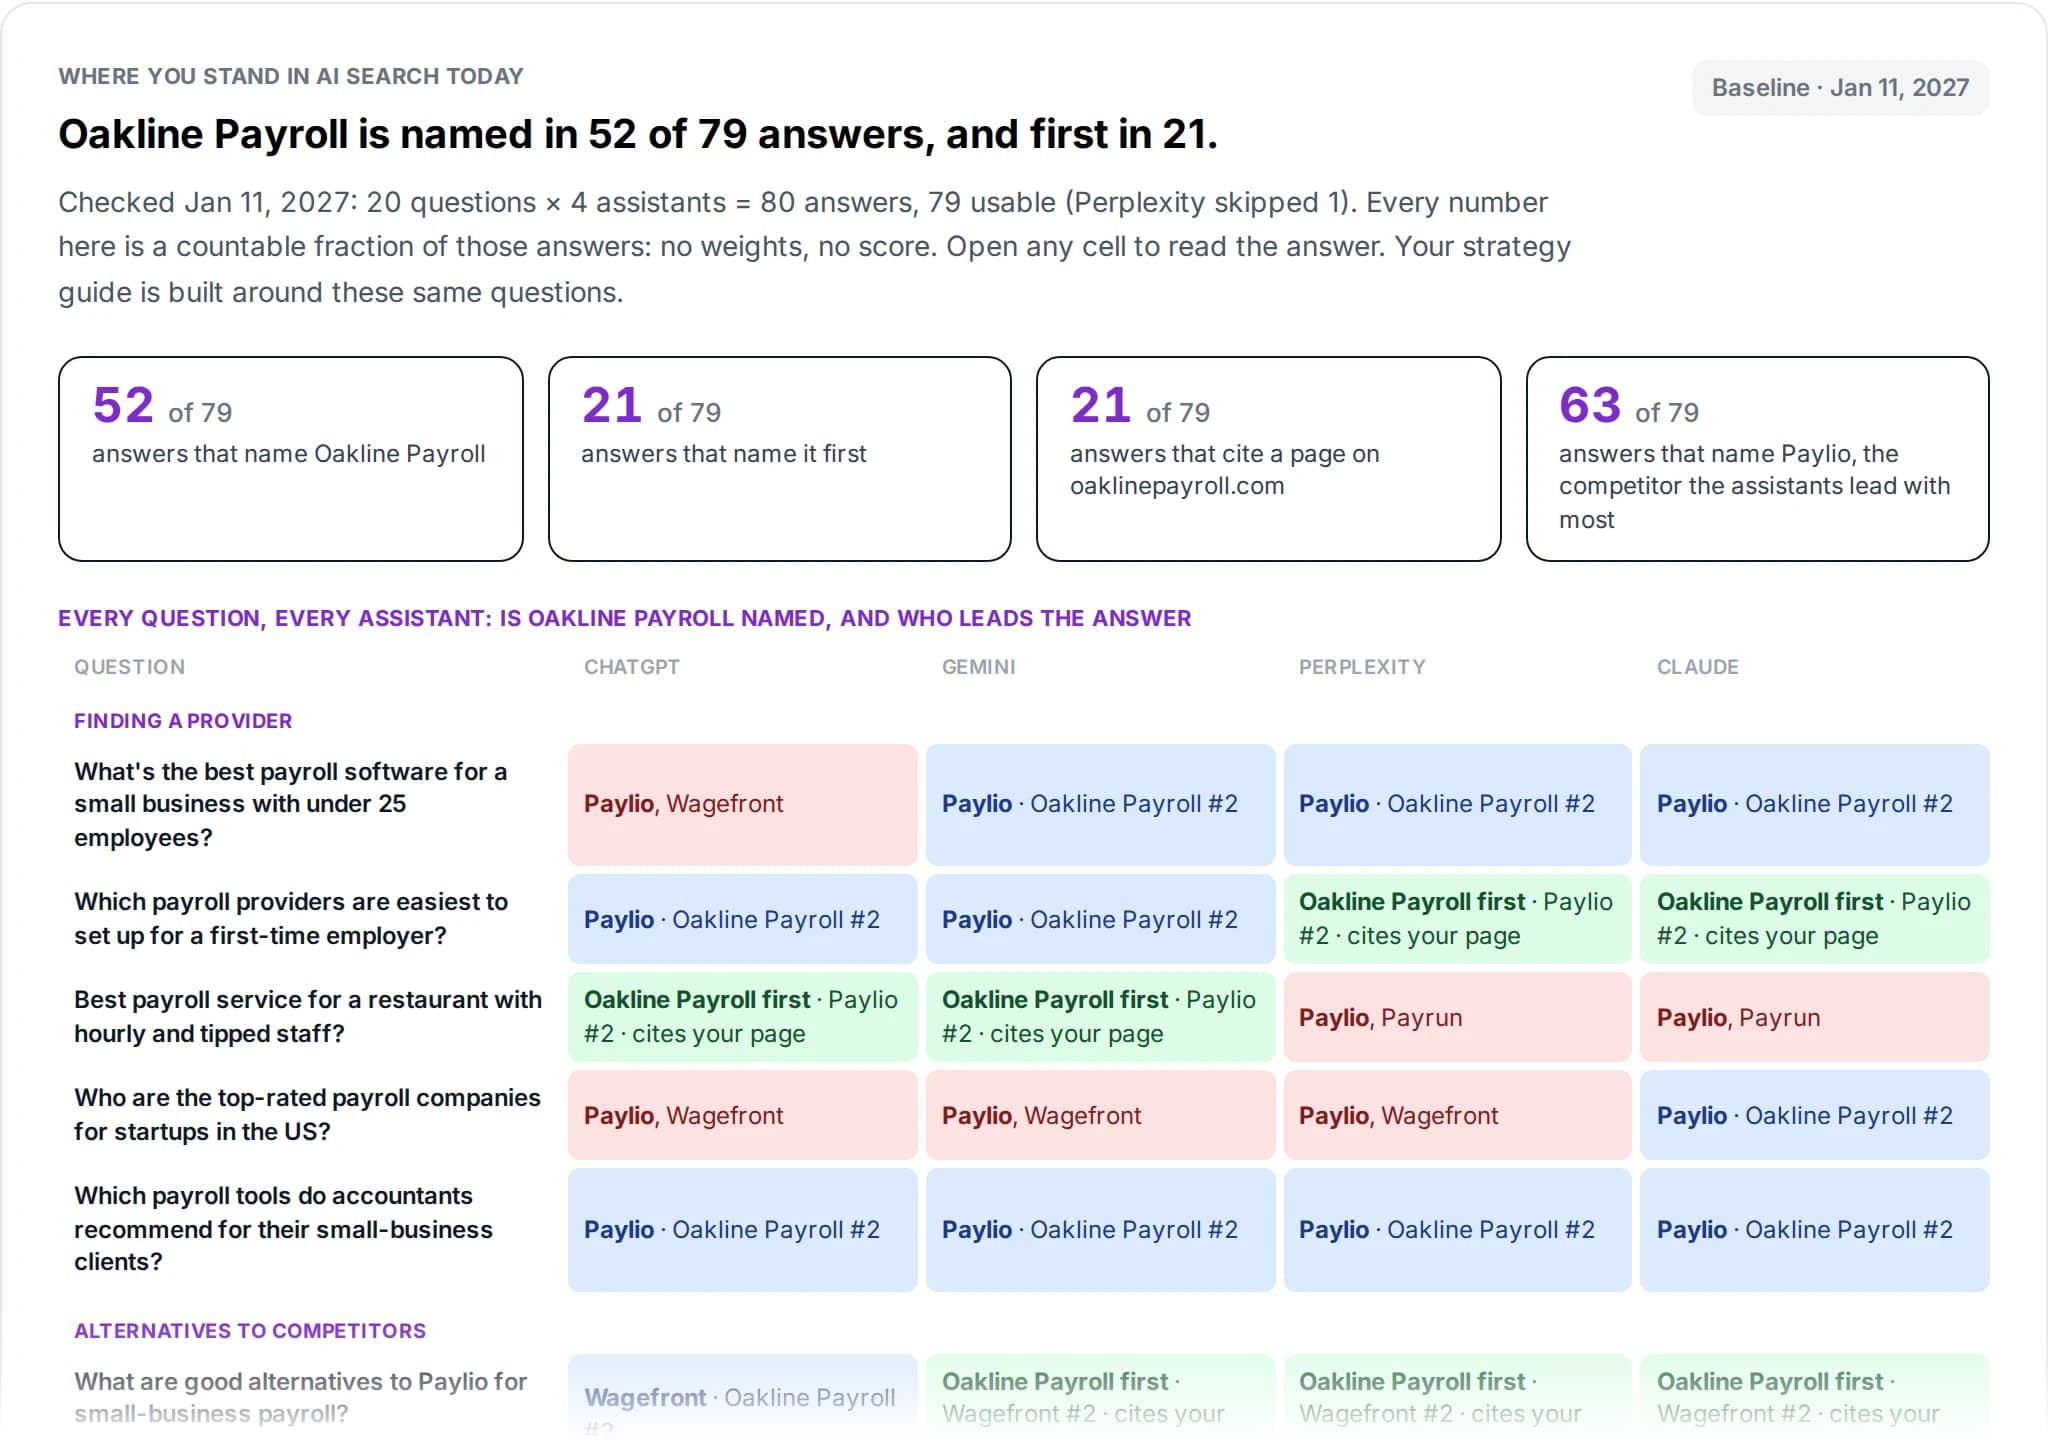This screenshot has width=2048, height=1440.
Task: Click the 'Alternatives to competitors' section heading
Action: (250, 1331)
